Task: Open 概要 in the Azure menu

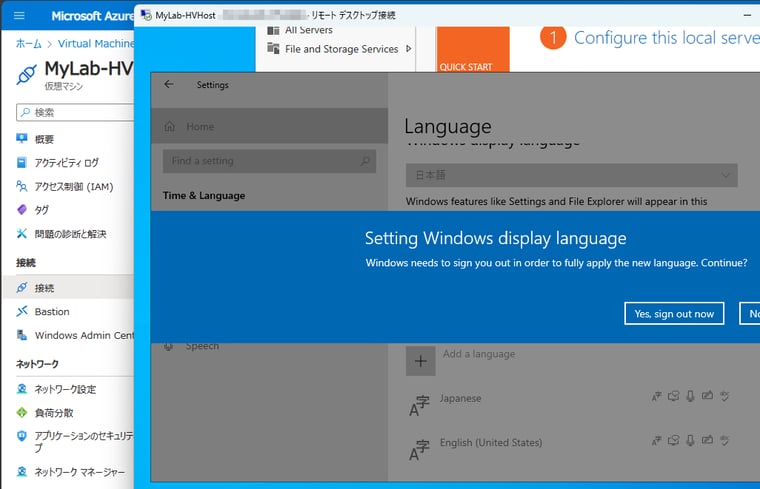Action: 44,140
